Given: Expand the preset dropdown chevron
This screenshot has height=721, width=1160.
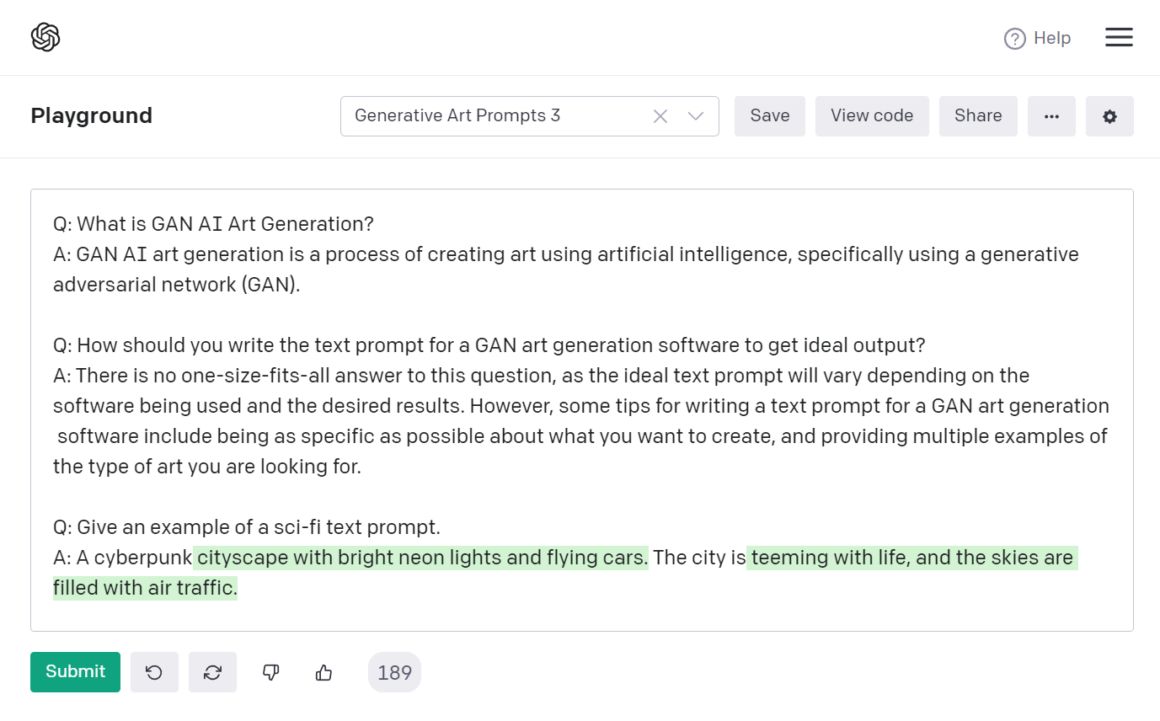Looking at the screenshot, I should coord(695,116).
